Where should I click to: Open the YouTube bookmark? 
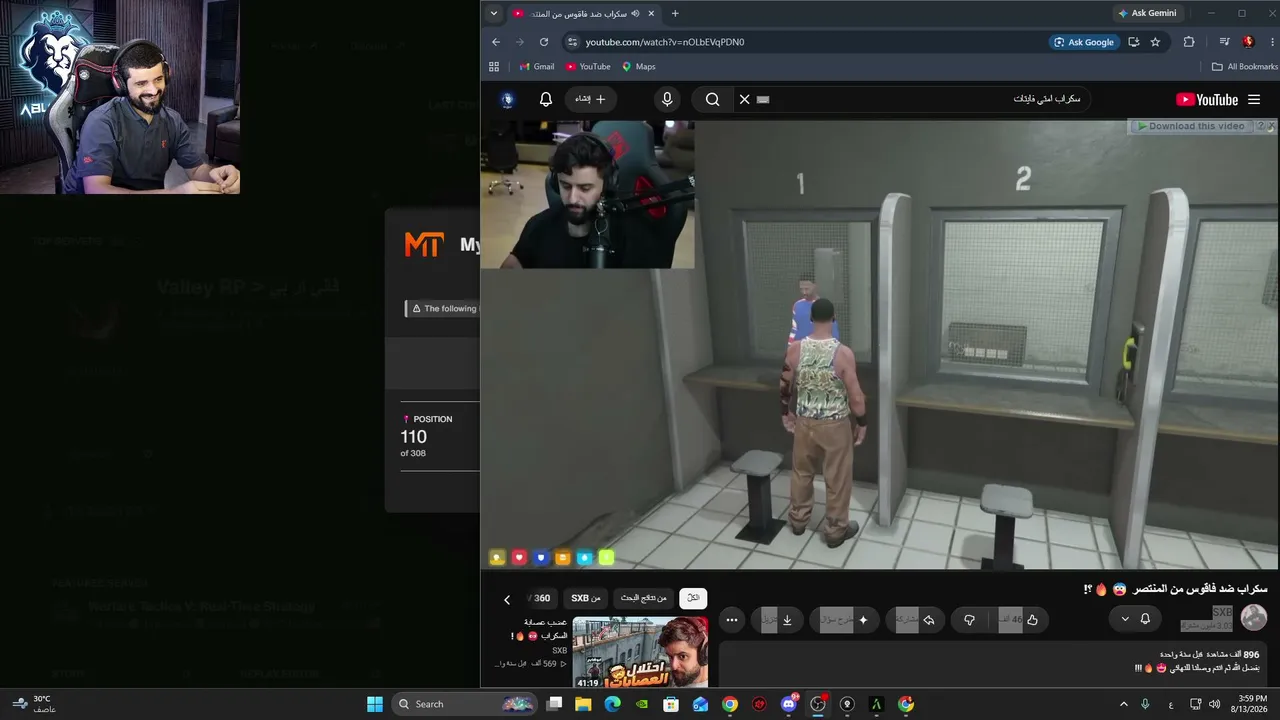(x=588, y=67)
